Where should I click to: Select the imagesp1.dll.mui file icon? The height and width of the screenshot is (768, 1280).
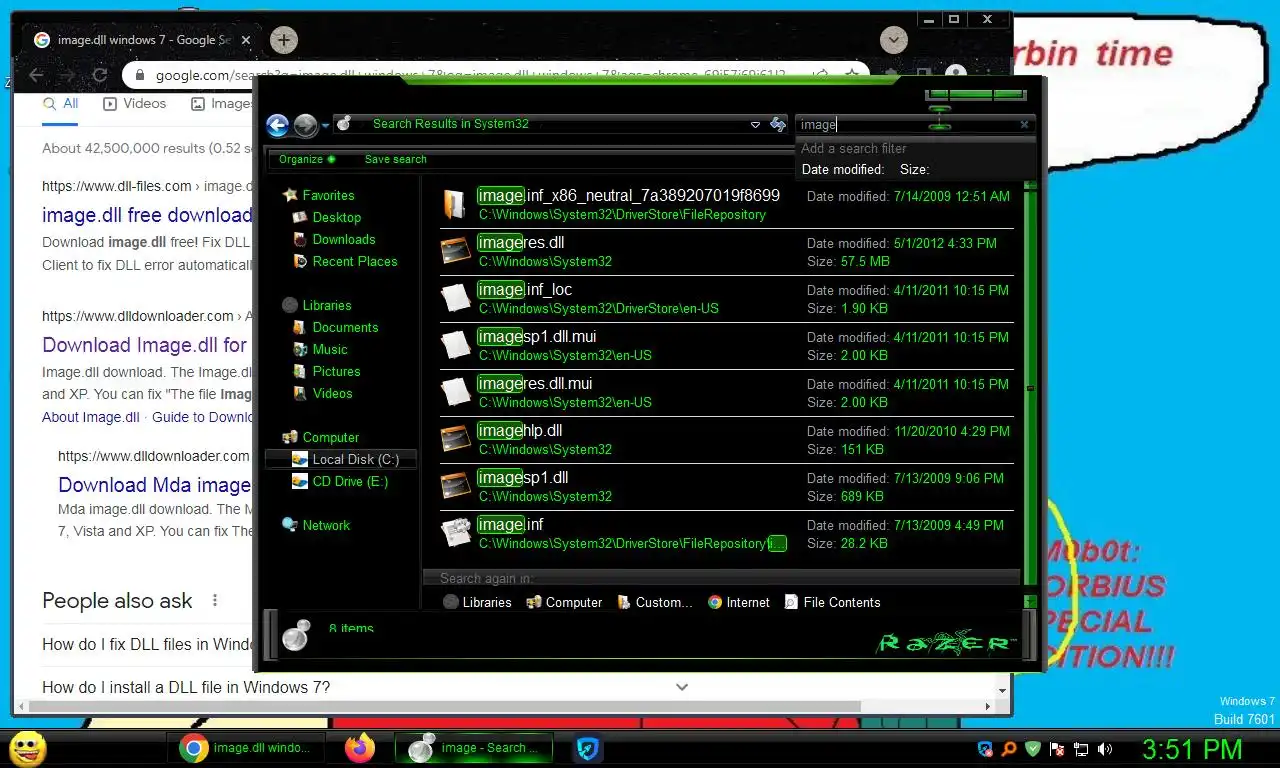tap(456, 345)
